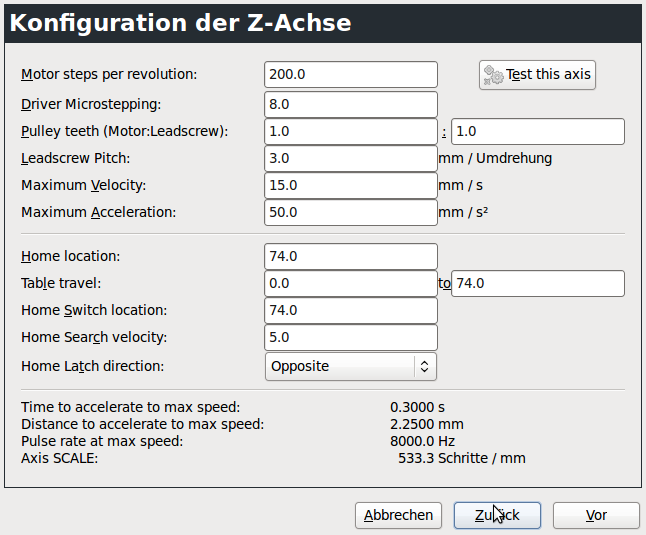Click the Axis SCALE value text
The image size is (646, 535).
click(x=462, y=458)
